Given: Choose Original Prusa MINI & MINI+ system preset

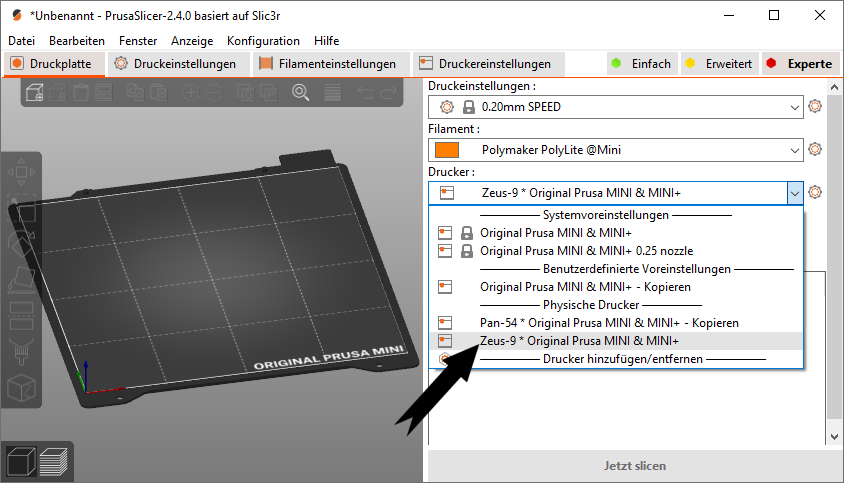Looking at the screenshot, I should point(616,233).
